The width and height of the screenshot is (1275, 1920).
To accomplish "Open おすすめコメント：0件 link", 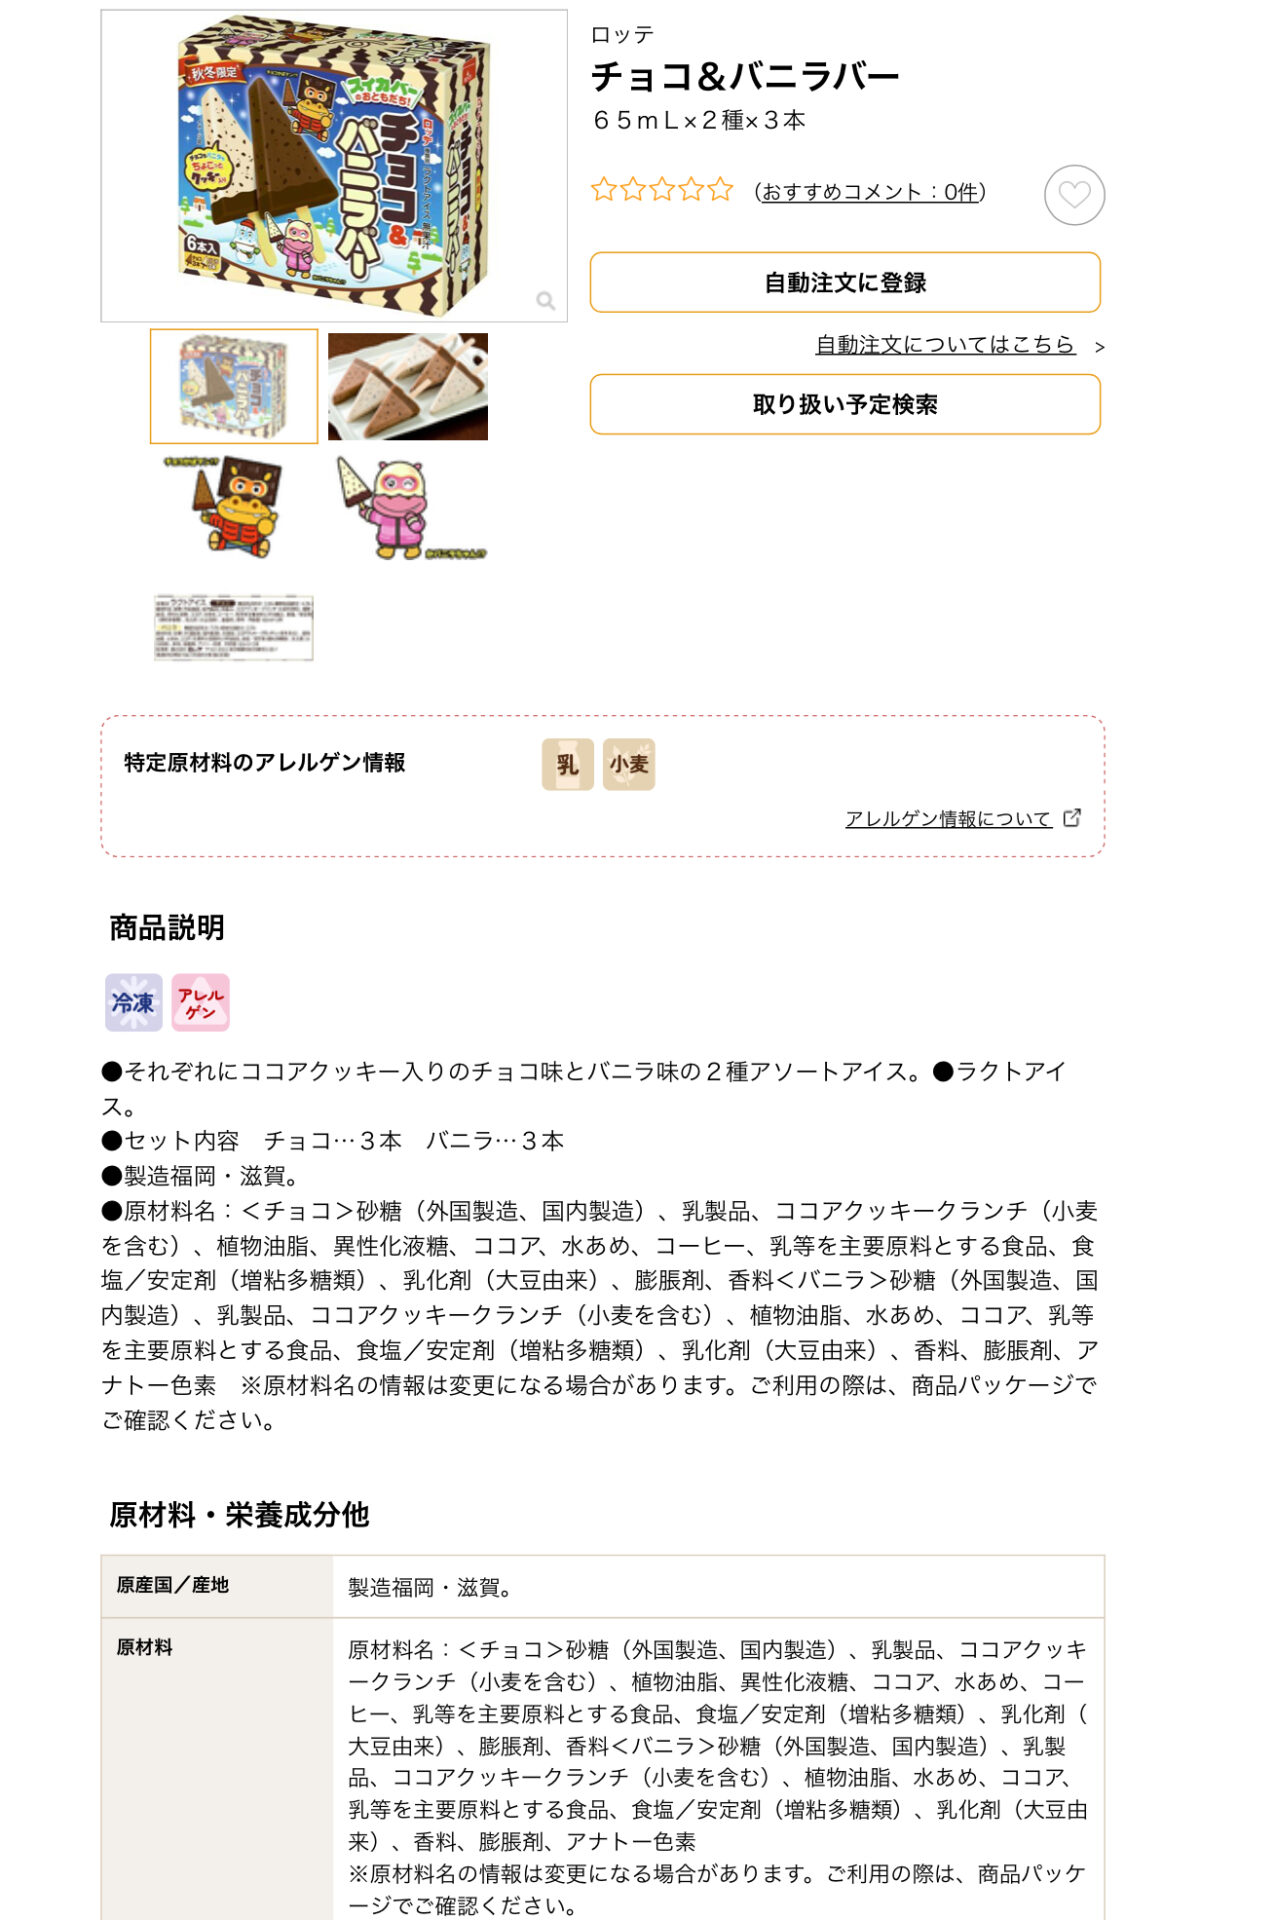I will (x=870, y=192).
